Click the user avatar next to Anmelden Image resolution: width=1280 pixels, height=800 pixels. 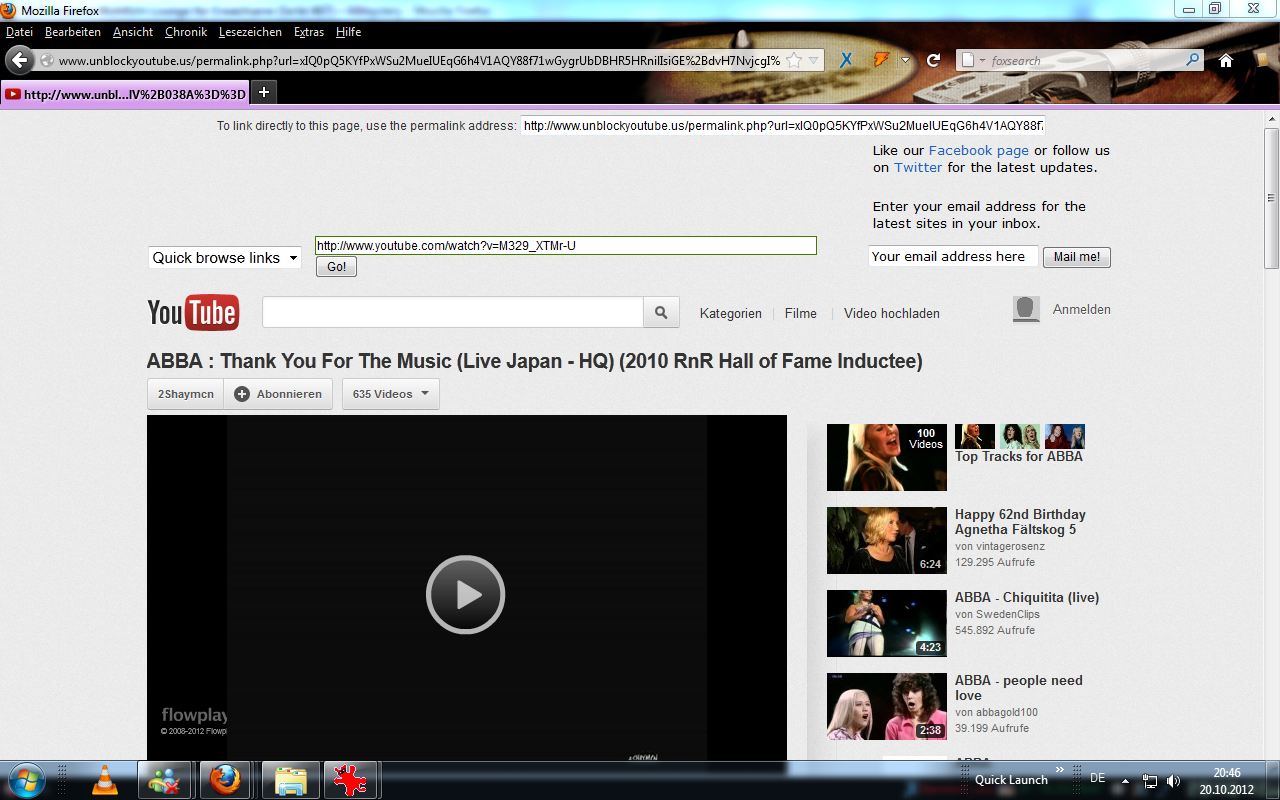coord(1026,309)
